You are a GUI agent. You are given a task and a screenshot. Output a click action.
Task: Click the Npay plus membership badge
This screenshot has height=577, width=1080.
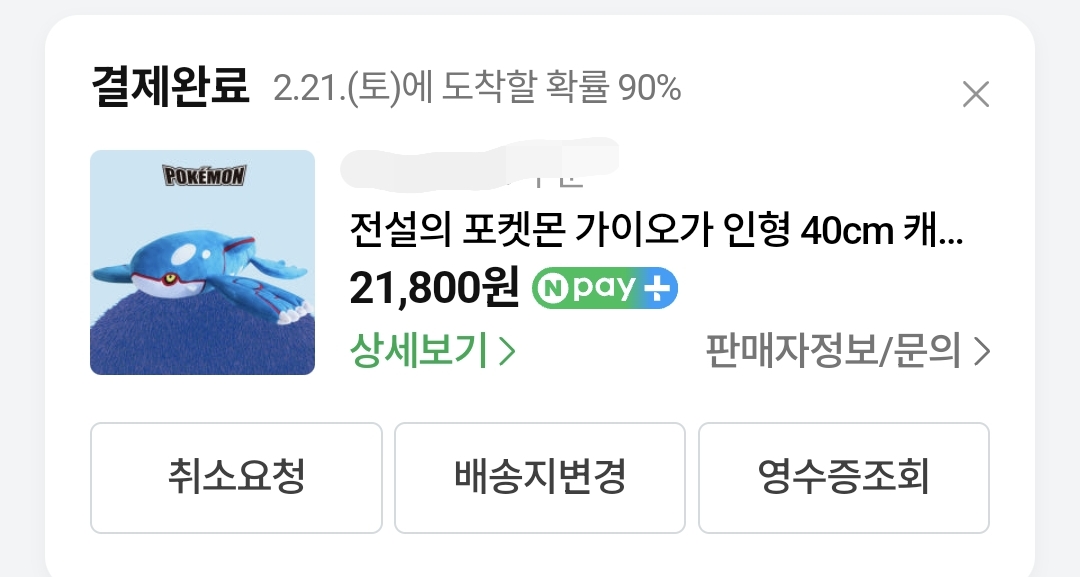(x=605, y=288)
